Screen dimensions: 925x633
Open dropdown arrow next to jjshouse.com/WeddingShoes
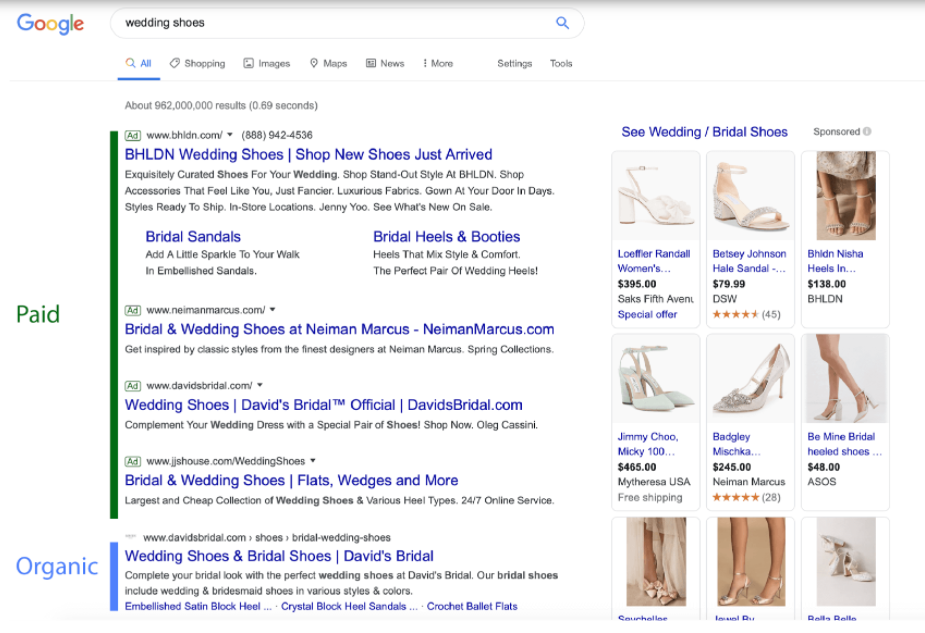(313, 461)
